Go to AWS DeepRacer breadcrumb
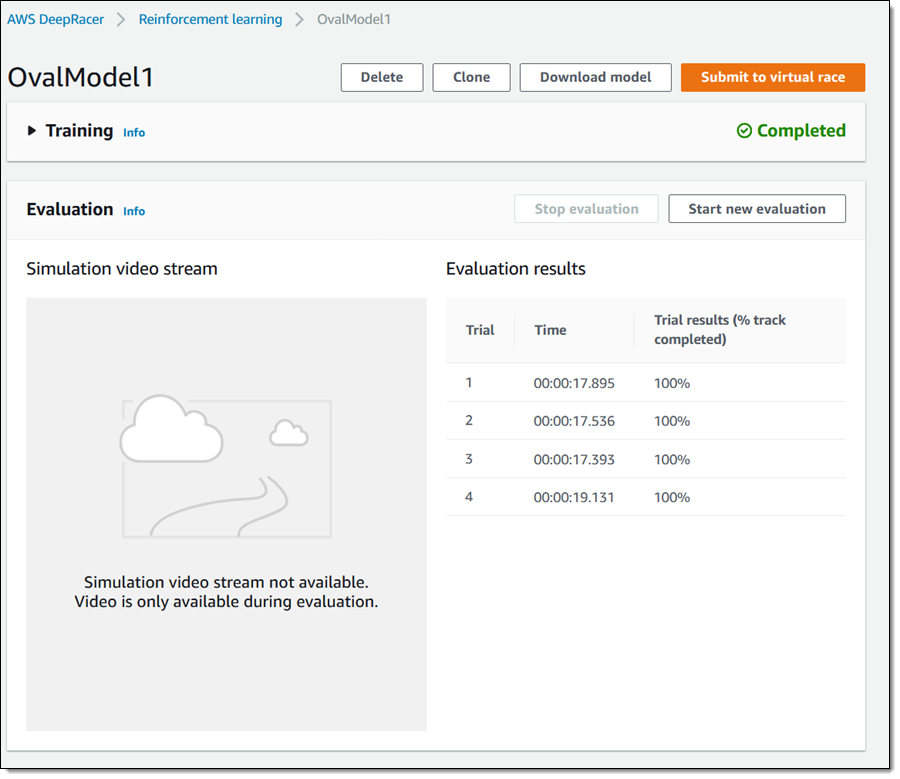The image size is (900, 779). point(56,19)
